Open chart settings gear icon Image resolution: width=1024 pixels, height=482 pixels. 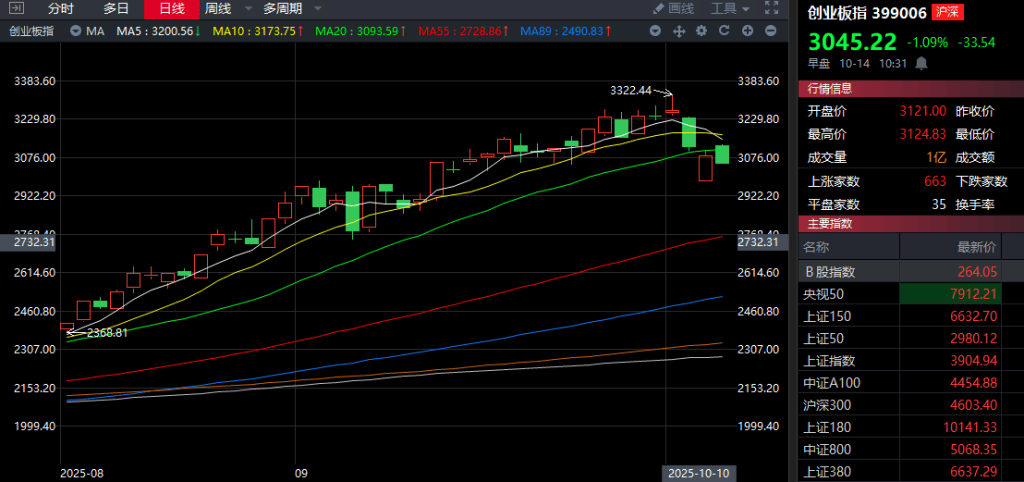(702, 31)
